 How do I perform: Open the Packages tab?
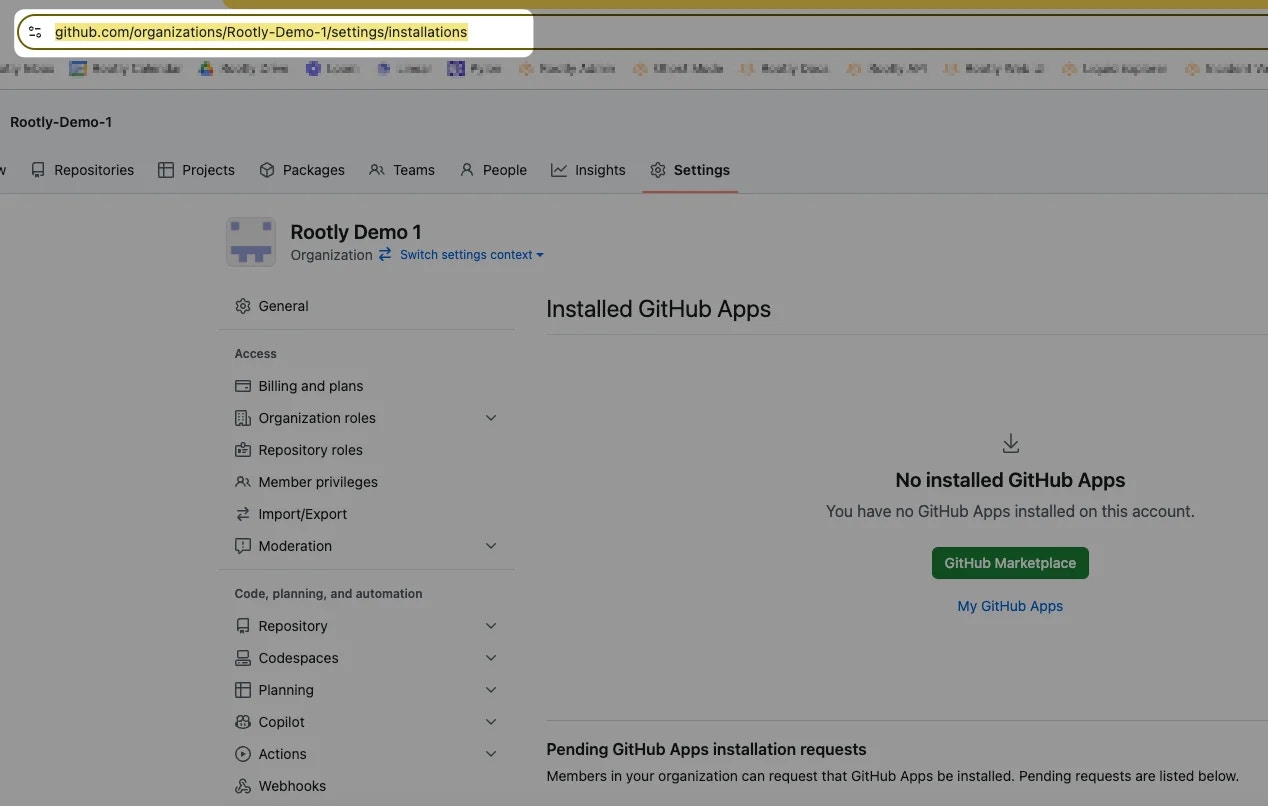(x=302, y=170)
